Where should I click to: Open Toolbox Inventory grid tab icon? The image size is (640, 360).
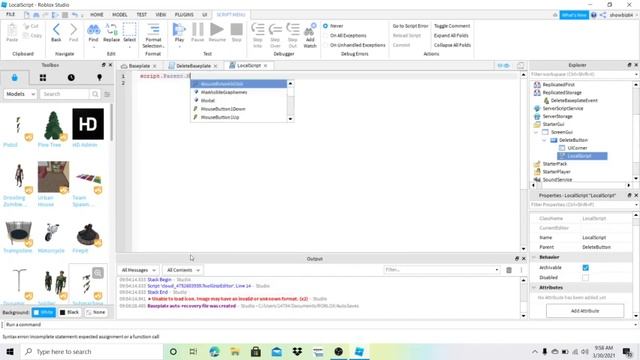[43, 78]
